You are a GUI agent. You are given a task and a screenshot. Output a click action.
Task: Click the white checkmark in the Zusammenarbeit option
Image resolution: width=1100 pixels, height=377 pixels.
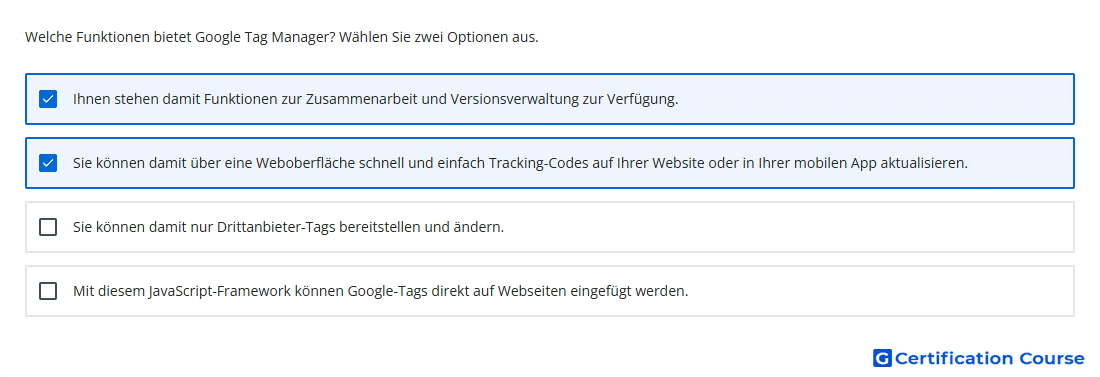click(x=48, y=99)
